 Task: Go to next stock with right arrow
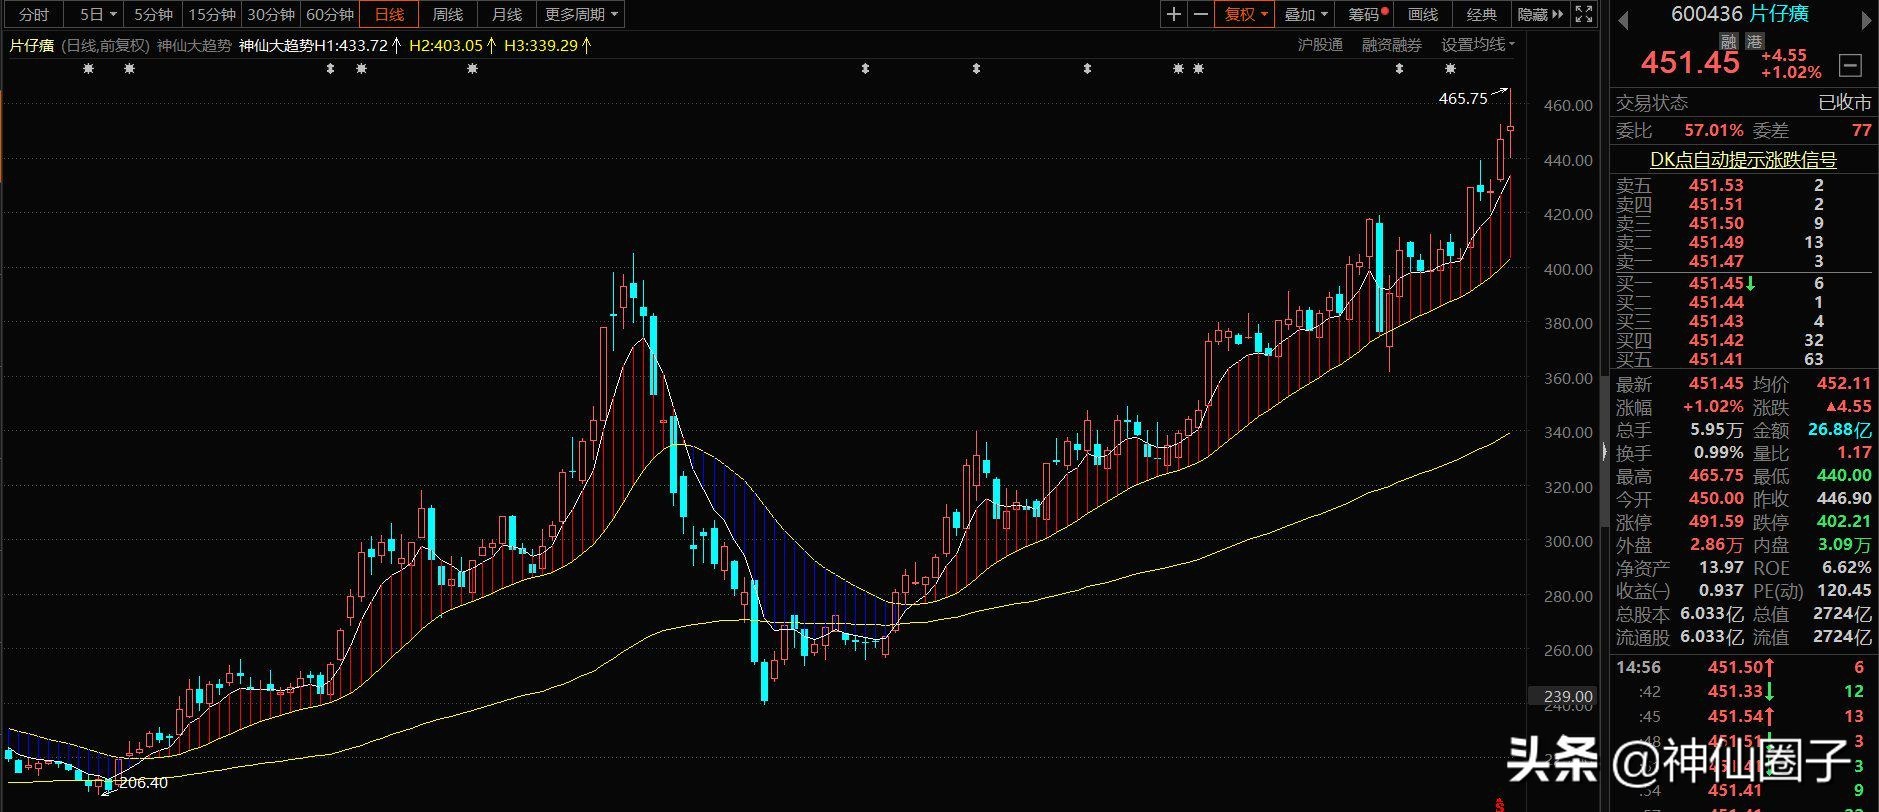click(x=1863, y=20)
